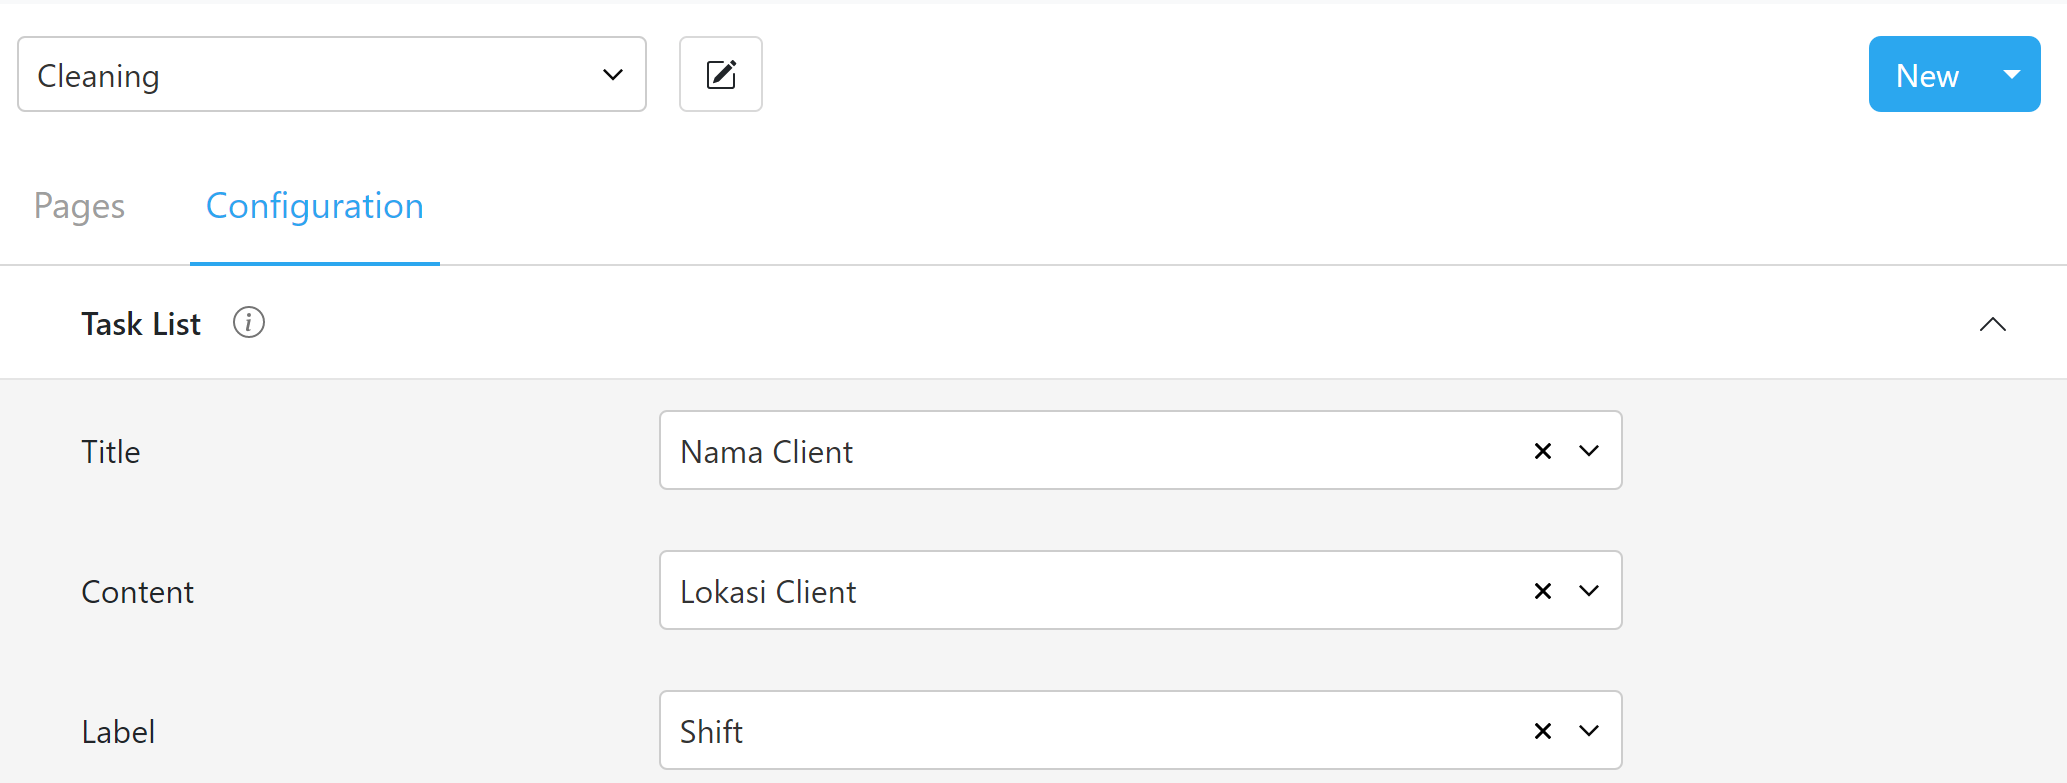Screen dimensions: 2067x783
Task: Click the Shift value in the Label field
Action: click(711, 731)
